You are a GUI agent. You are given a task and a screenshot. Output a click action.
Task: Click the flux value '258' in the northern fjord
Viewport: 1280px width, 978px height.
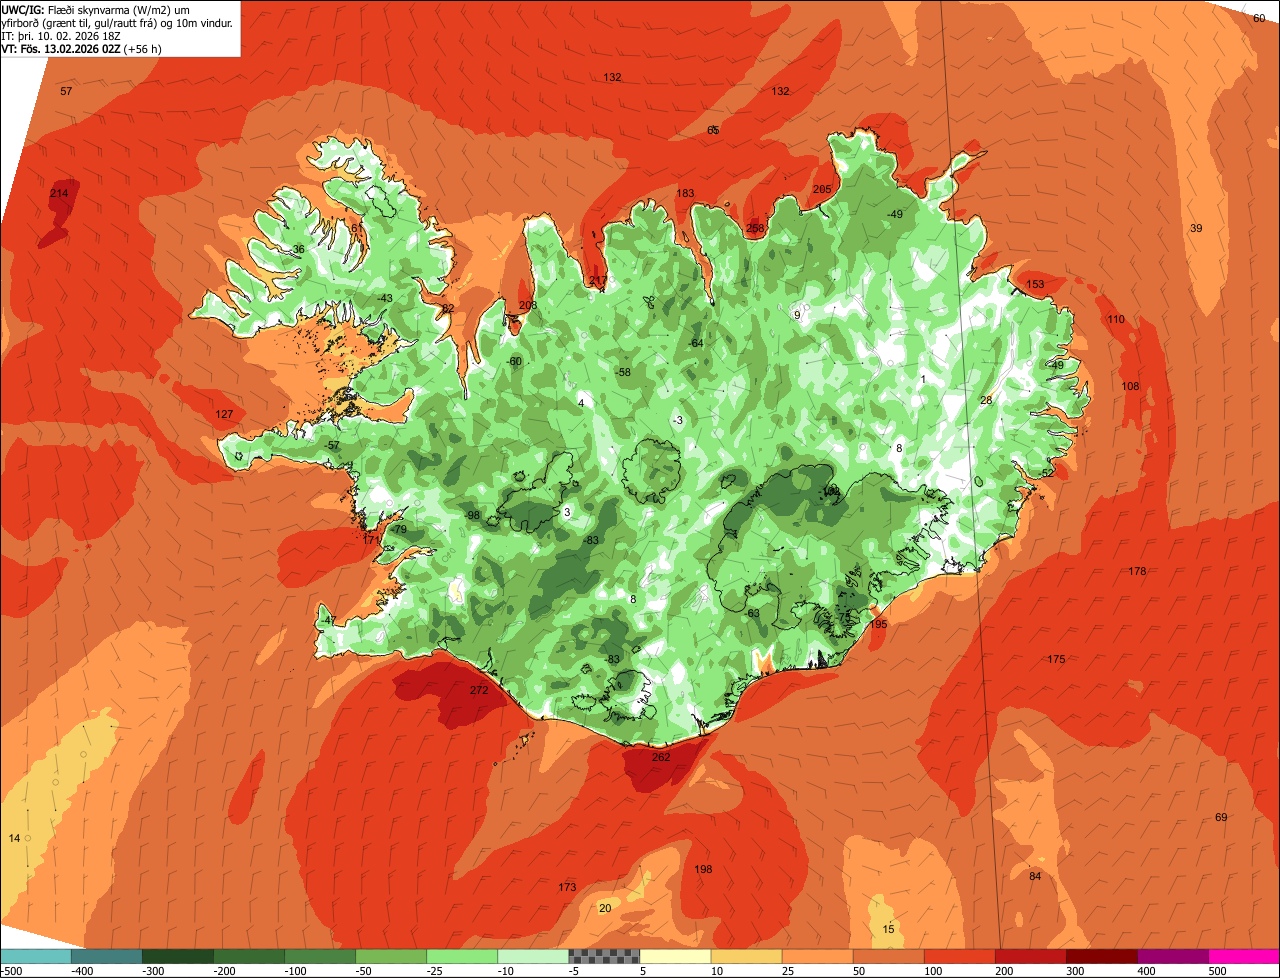[755, 228]
